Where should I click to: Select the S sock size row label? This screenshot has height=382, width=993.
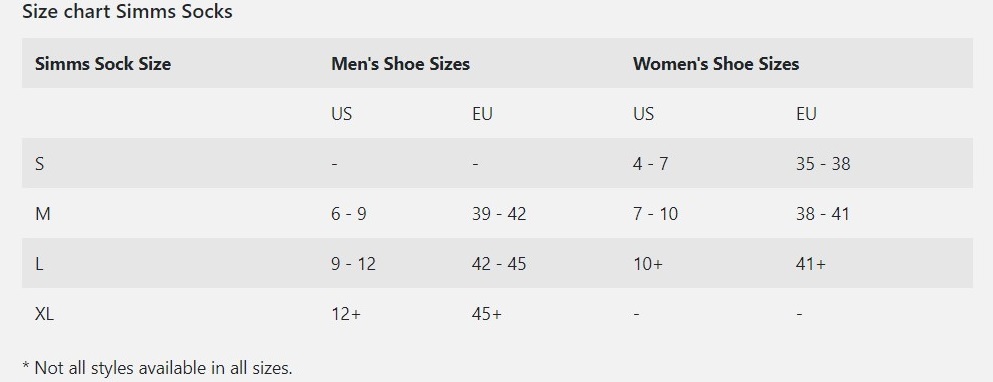pos(40,164)
